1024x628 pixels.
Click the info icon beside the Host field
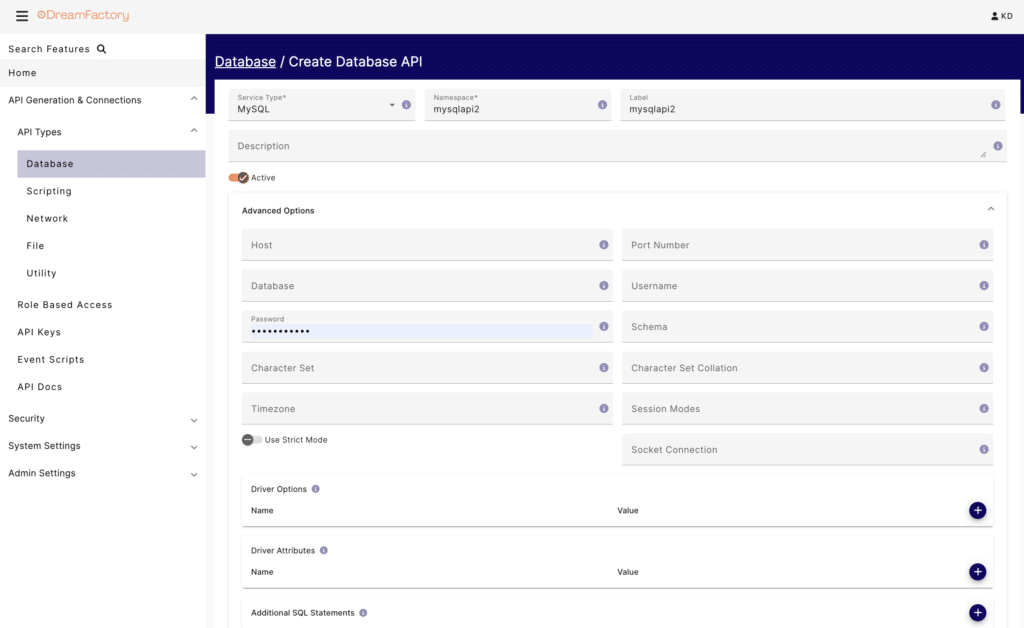tap(603, 245)
